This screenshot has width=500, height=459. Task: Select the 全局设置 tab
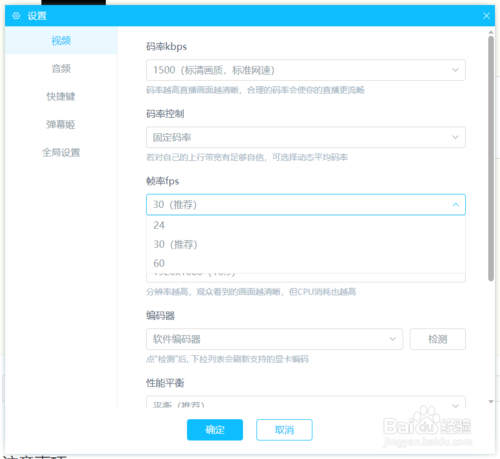click(x=61, y=153)
